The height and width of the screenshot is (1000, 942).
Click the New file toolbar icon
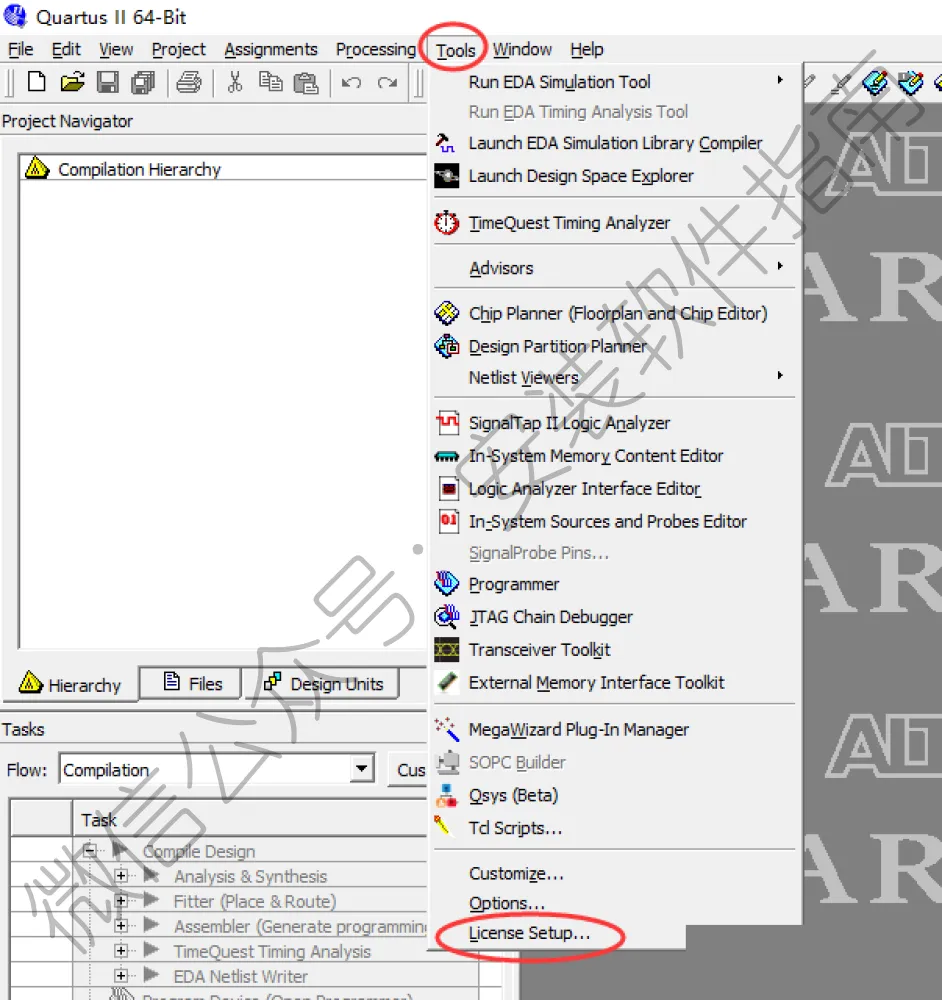(36, 82)
